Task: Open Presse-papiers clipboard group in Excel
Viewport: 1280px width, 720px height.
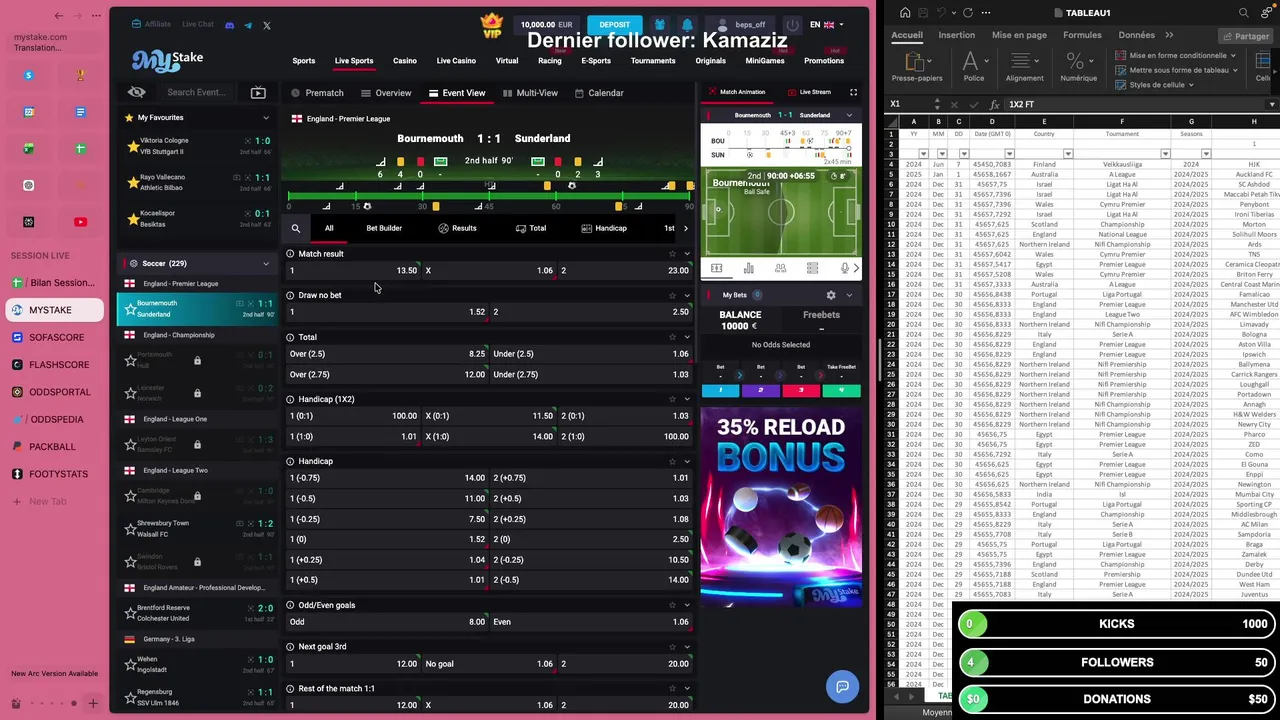Action: pyautogui.click(x=917, y=65)
